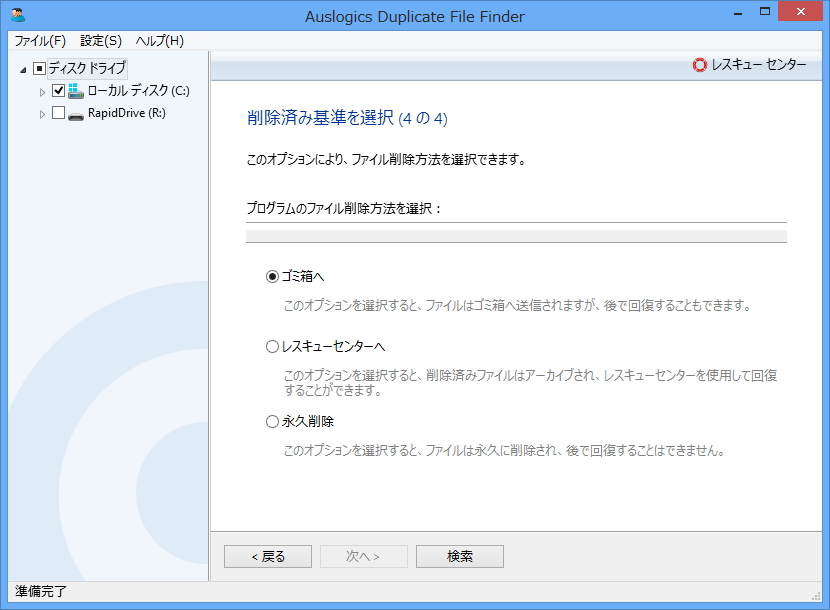Select the レスキューセンターへ radio option
Screen dimensions: 830x610
click(x=272, y=347)
